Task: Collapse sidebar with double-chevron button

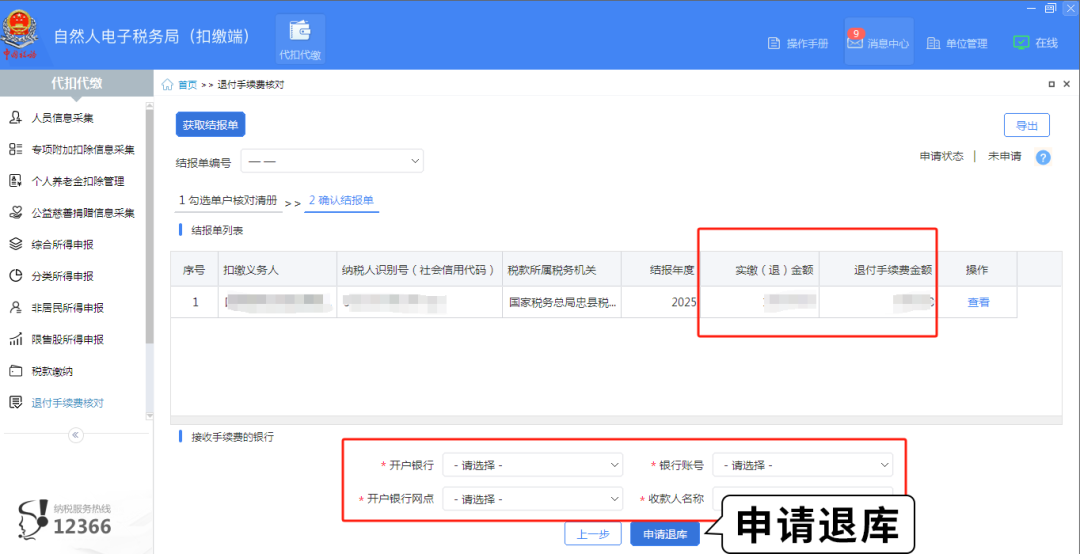Action: coord(76,435)
